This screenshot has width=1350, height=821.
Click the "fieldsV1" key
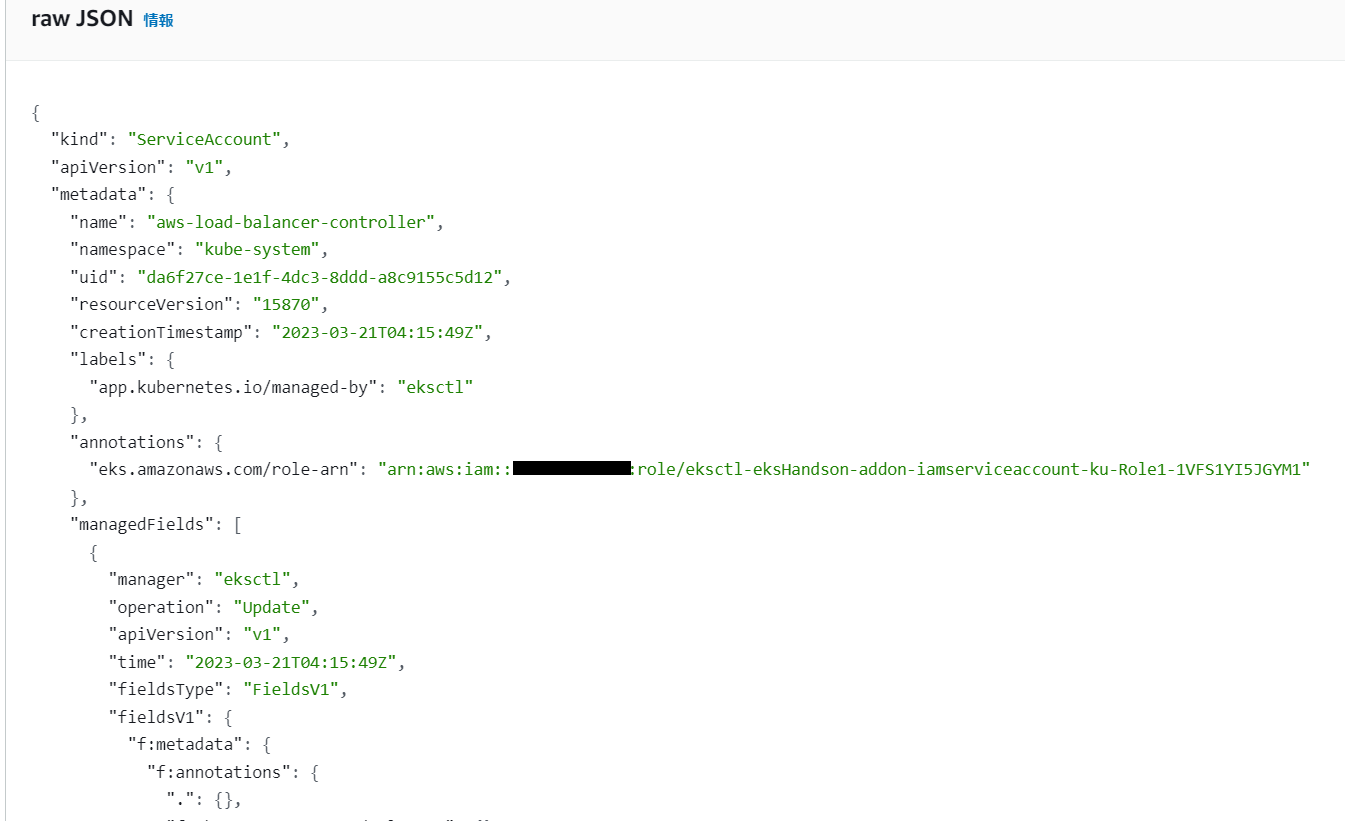[157, 717]
